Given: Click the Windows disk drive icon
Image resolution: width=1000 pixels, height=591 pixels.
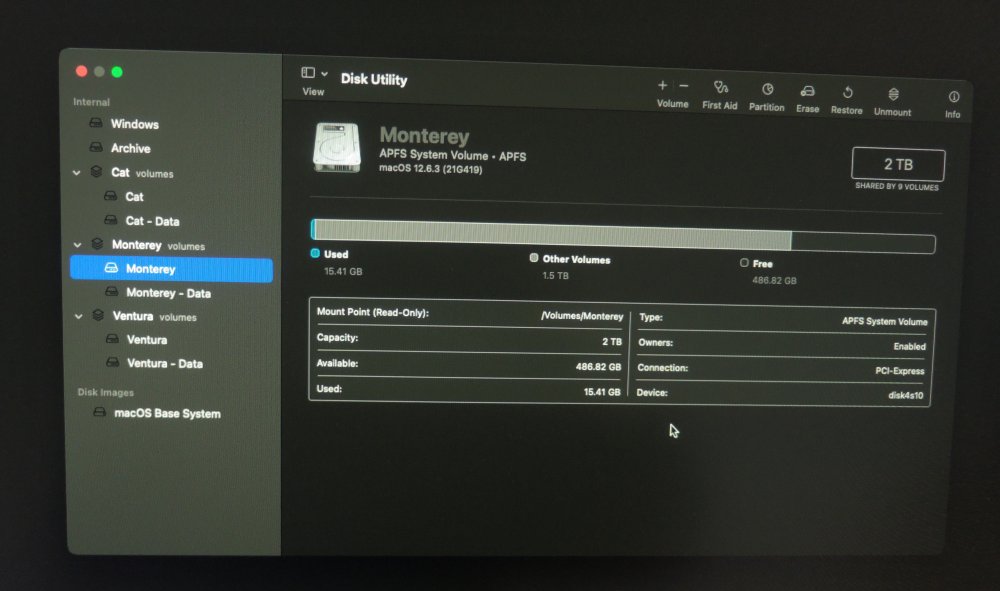Looking at the screenshot, I should pos(96,122).
